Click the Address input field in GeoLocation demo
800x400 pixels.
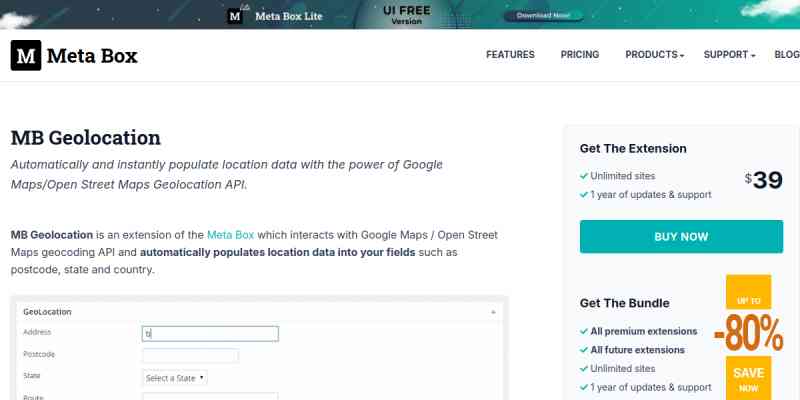point(210,334)
